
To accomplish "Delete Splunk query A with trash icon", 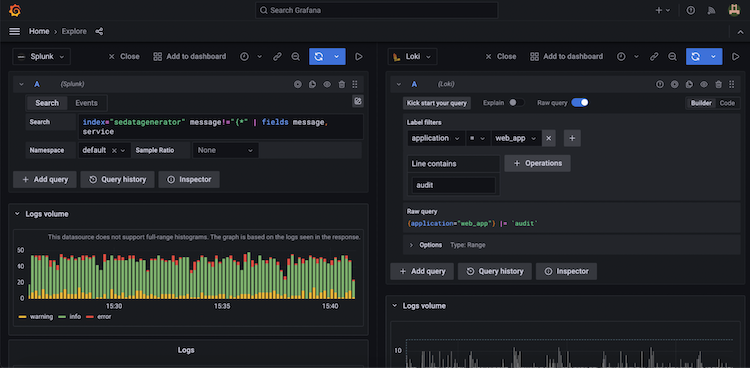I will (342, 84).
